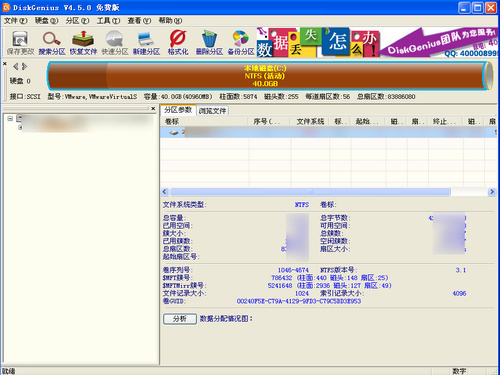Click the horizontal scrollbar thumb

pyautogui.click(x=310, y=192)
